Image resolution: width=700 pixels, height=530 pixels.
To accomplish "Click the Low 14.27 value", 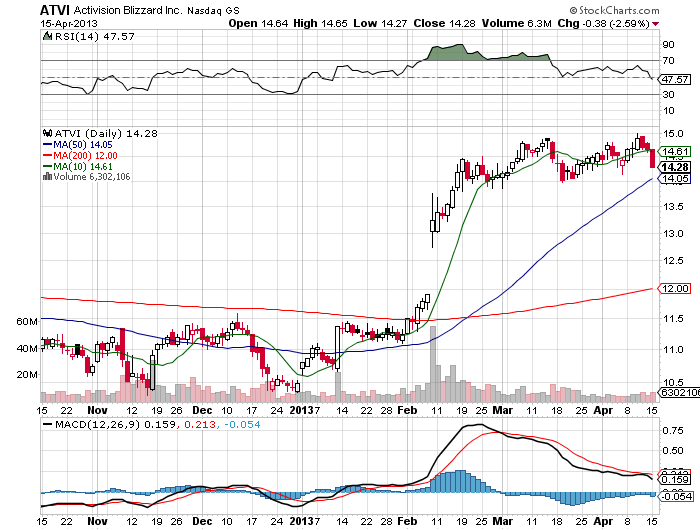I will coord(380,24).
